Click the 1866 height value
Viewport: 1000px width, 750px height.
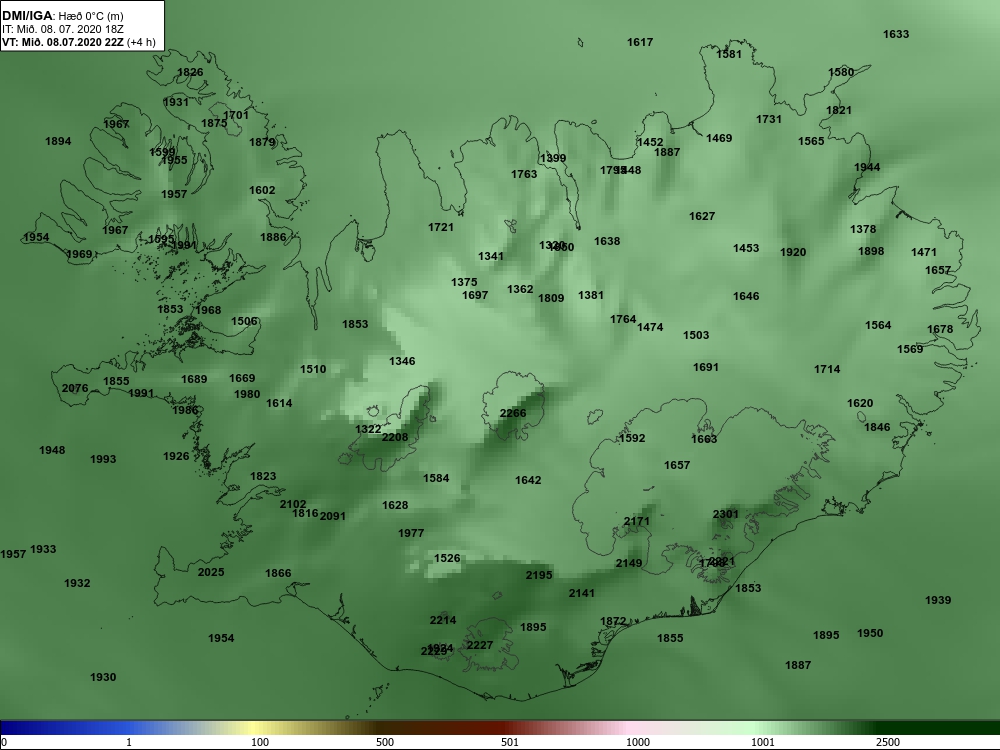(x=278, y=573)
